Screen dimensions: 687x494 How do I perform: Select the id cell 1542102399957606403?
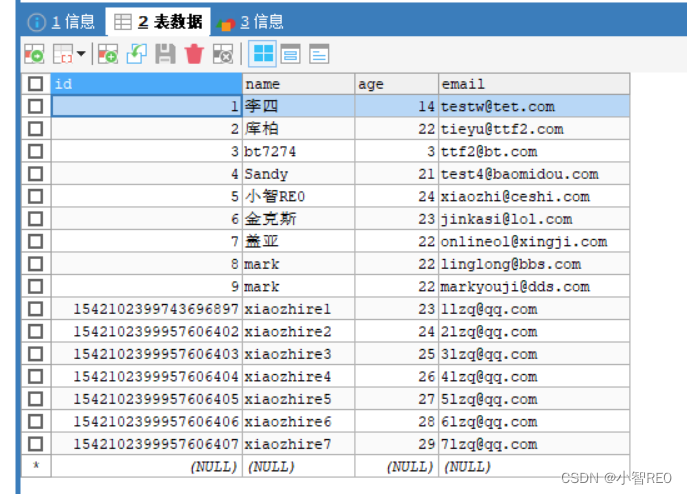point(146,354)
